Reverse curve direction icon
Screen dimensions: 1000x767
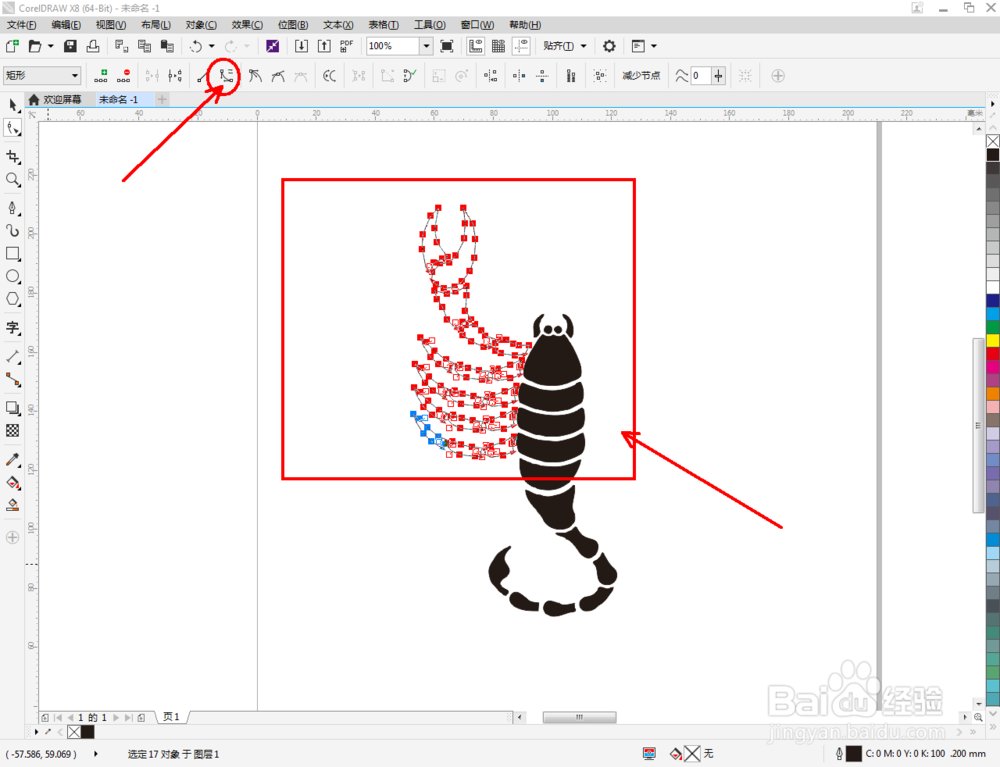(329, 76)
